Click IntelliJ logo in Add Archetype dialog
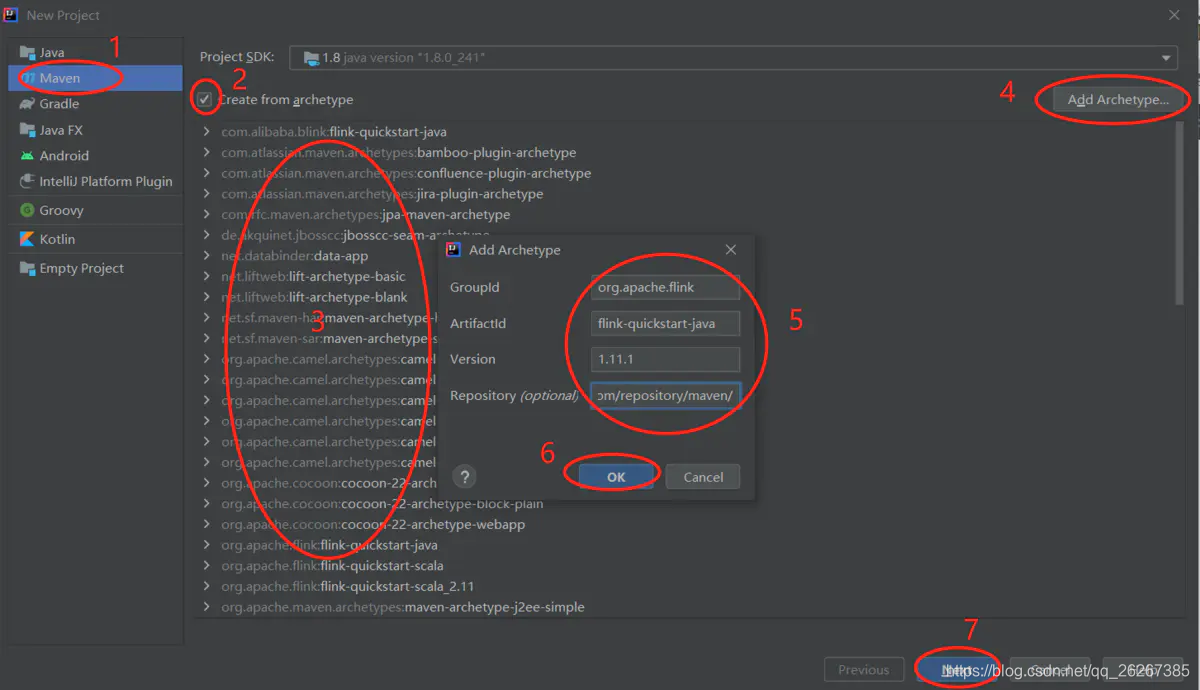Image resolution: width=1200 pixels, height=690 pixels. click(453, 250)
